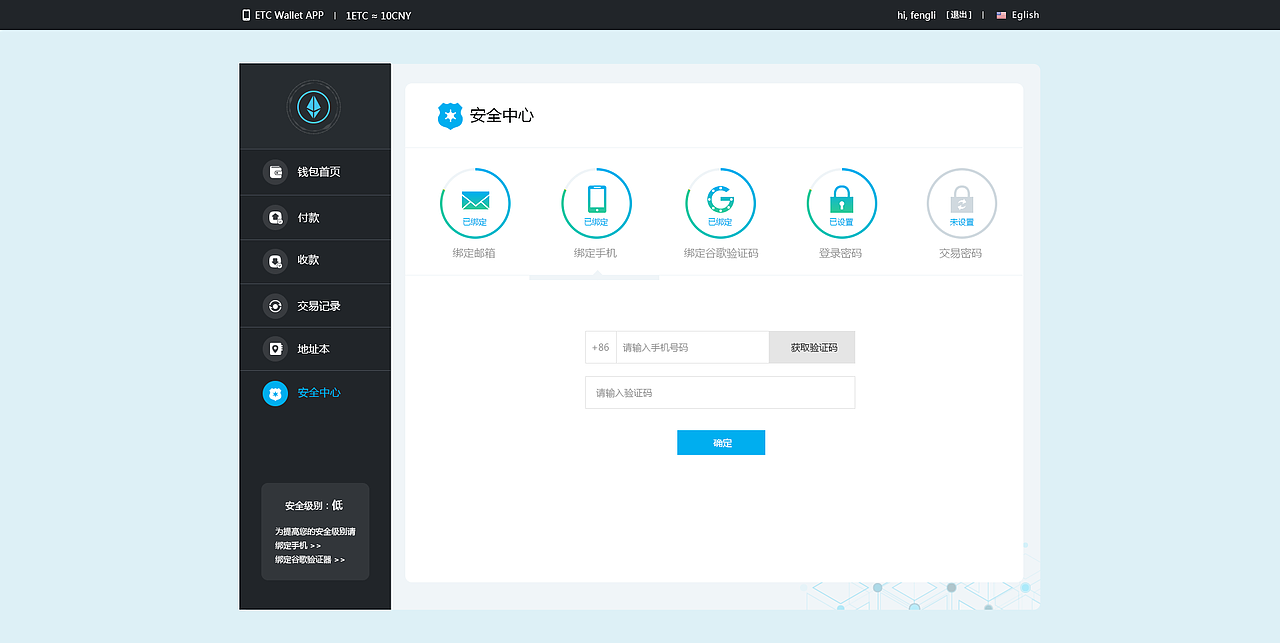The width and height of the screenshot is (1280, 643).
Task: Focus the 请输入验证码 code field
Action: (x=720, y=393)
